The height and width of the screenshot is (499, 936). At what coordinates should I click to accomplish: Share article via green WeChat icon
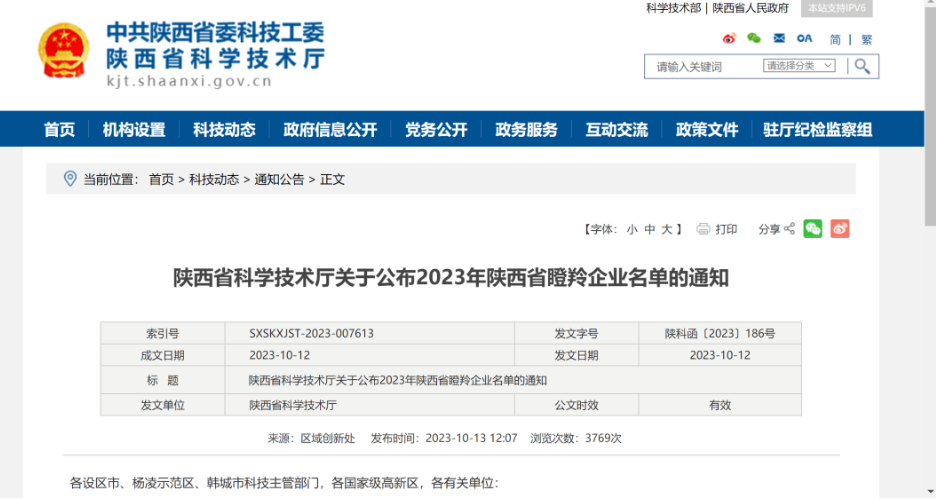click(x=813, y=229)
